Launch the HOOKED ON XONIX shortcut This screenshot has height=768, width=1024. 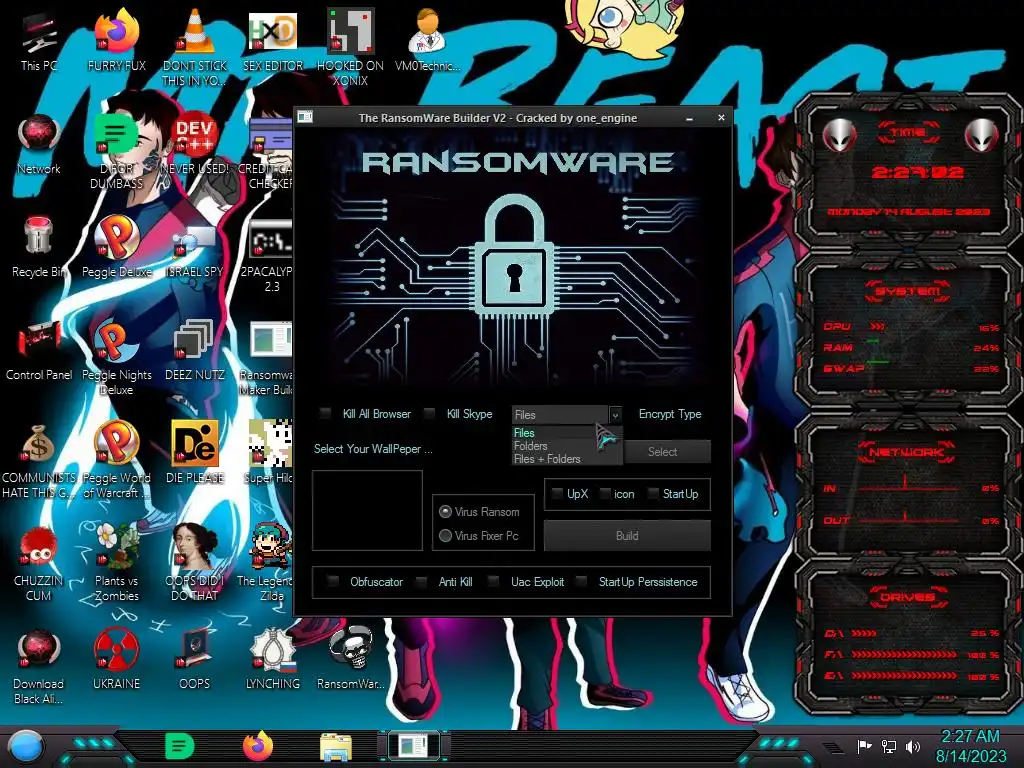pyautogui.click(x=350, y=47)
